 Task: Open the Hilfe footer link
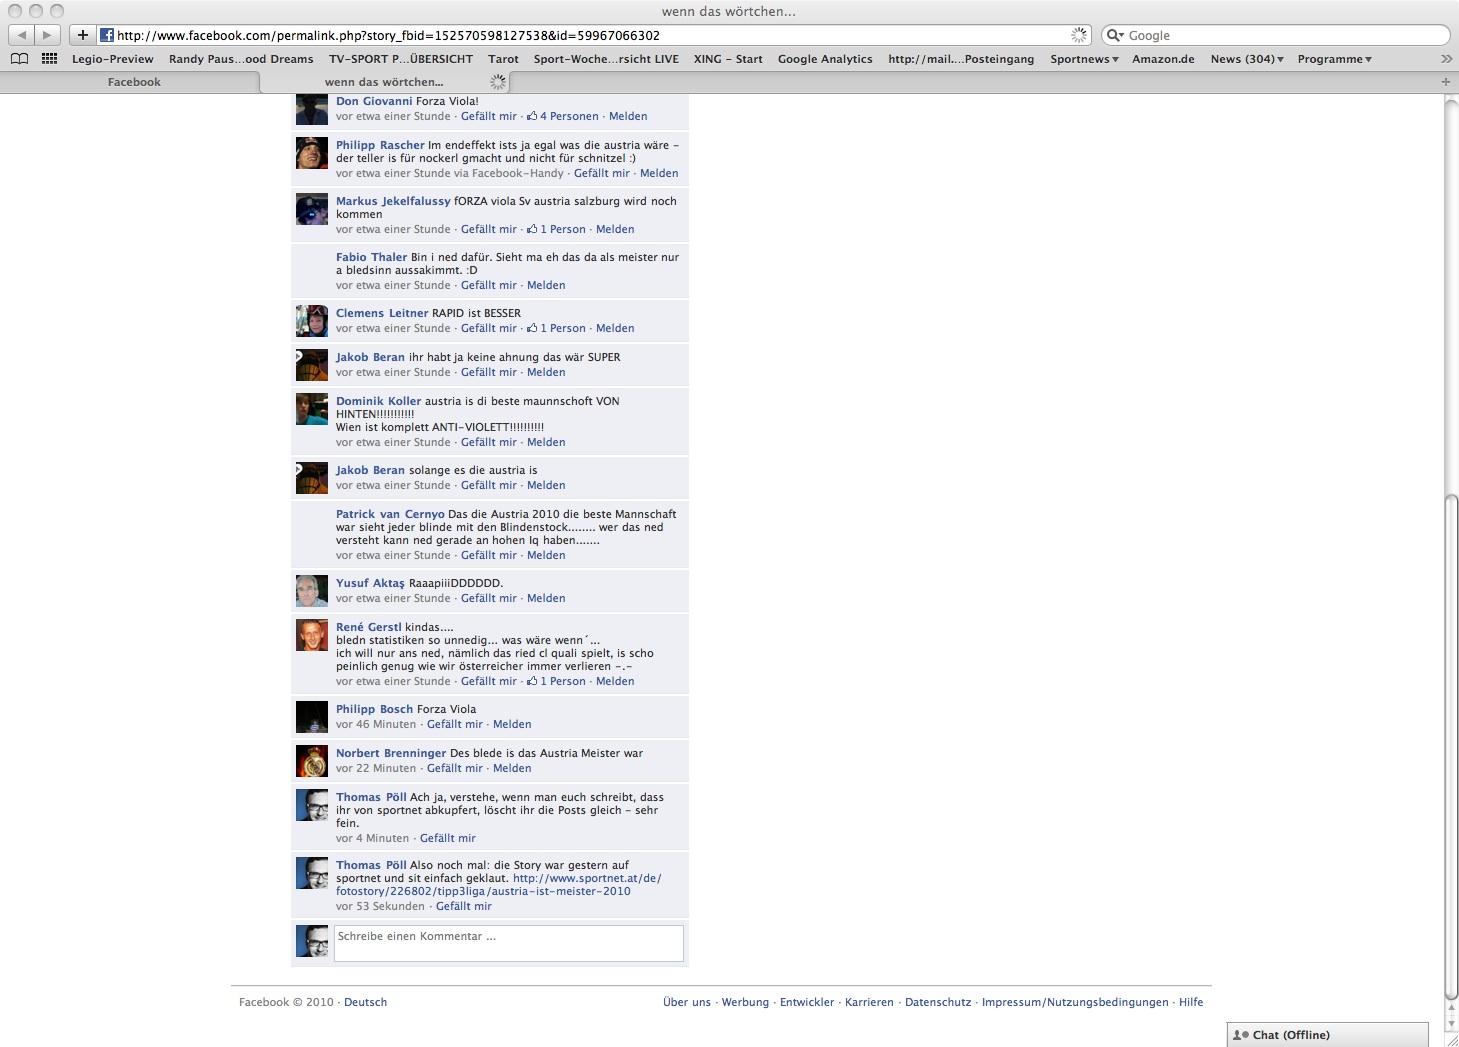(x=1191, y=1002)
